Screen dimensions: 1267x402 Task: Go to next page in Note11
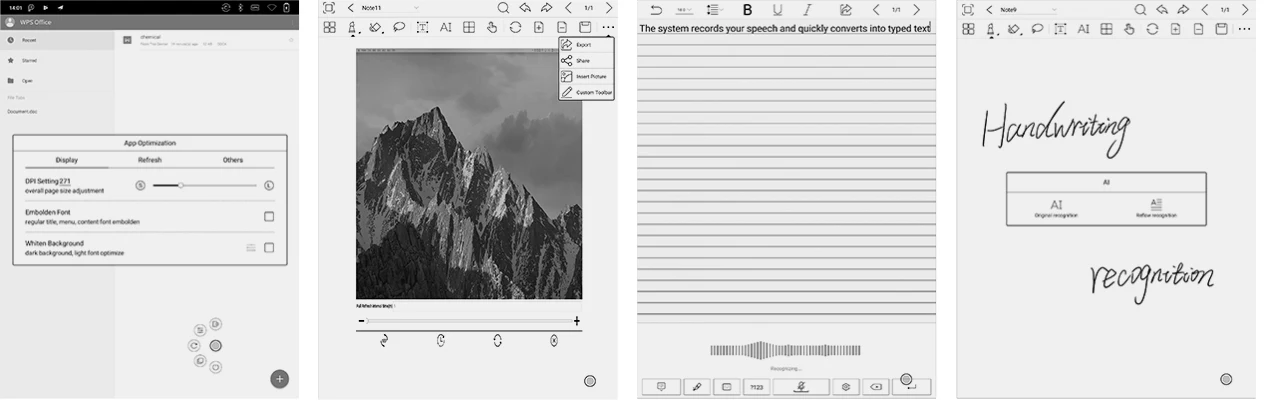tap(609, 8)
